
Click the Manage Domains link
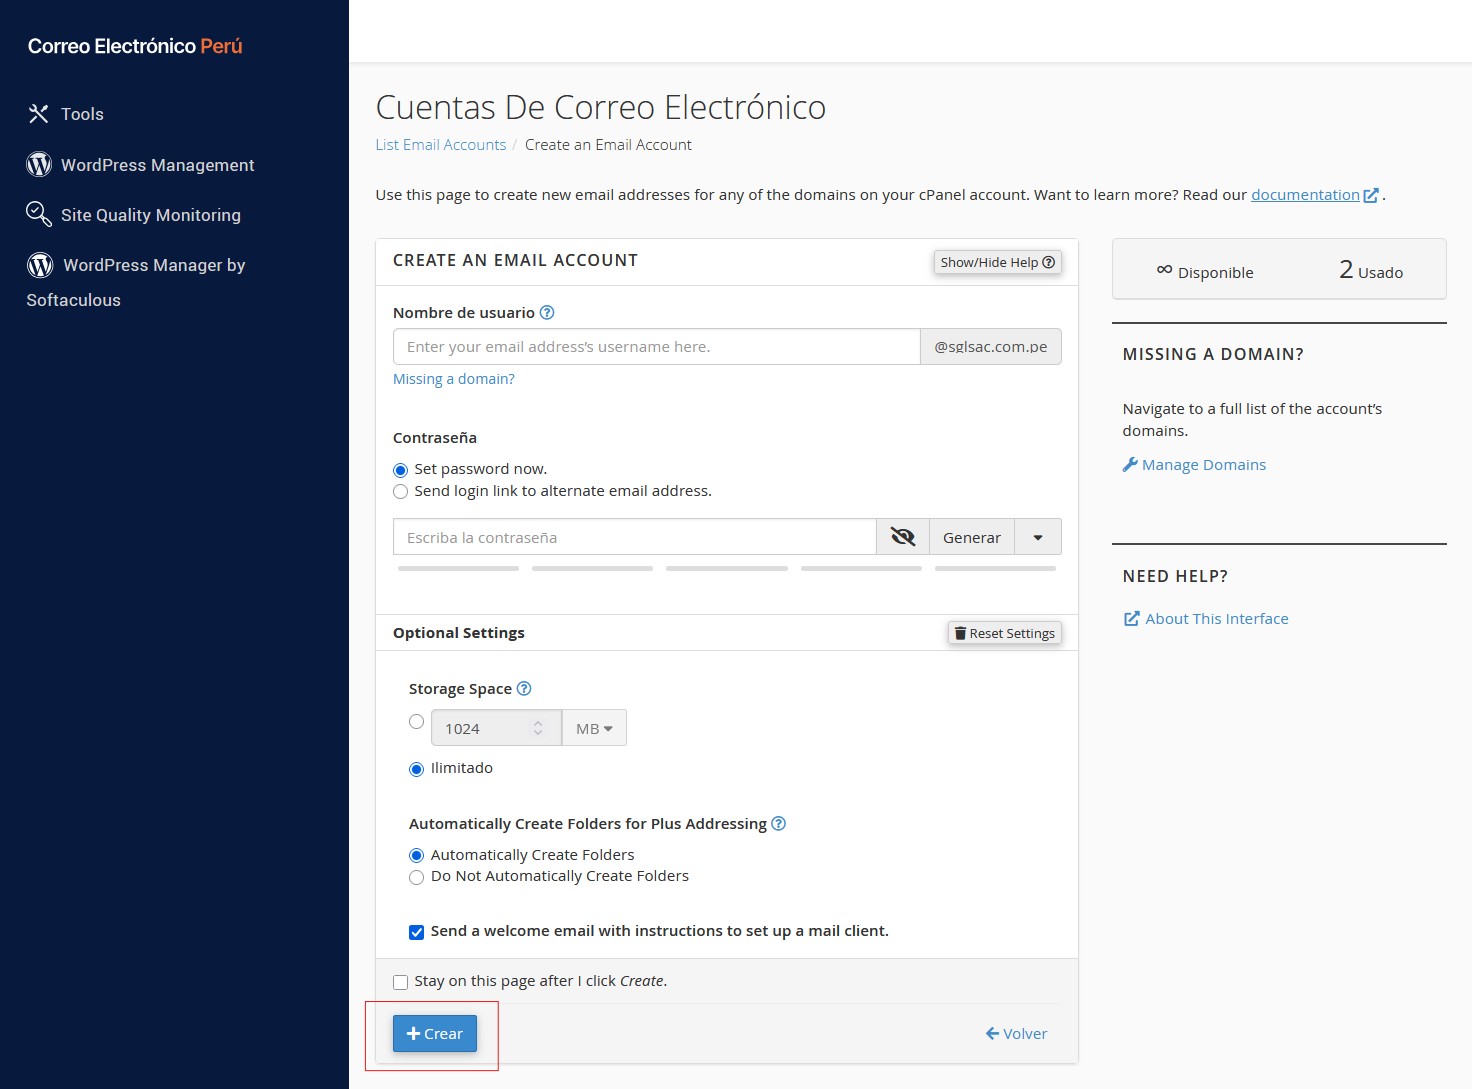coord(1203,465)
